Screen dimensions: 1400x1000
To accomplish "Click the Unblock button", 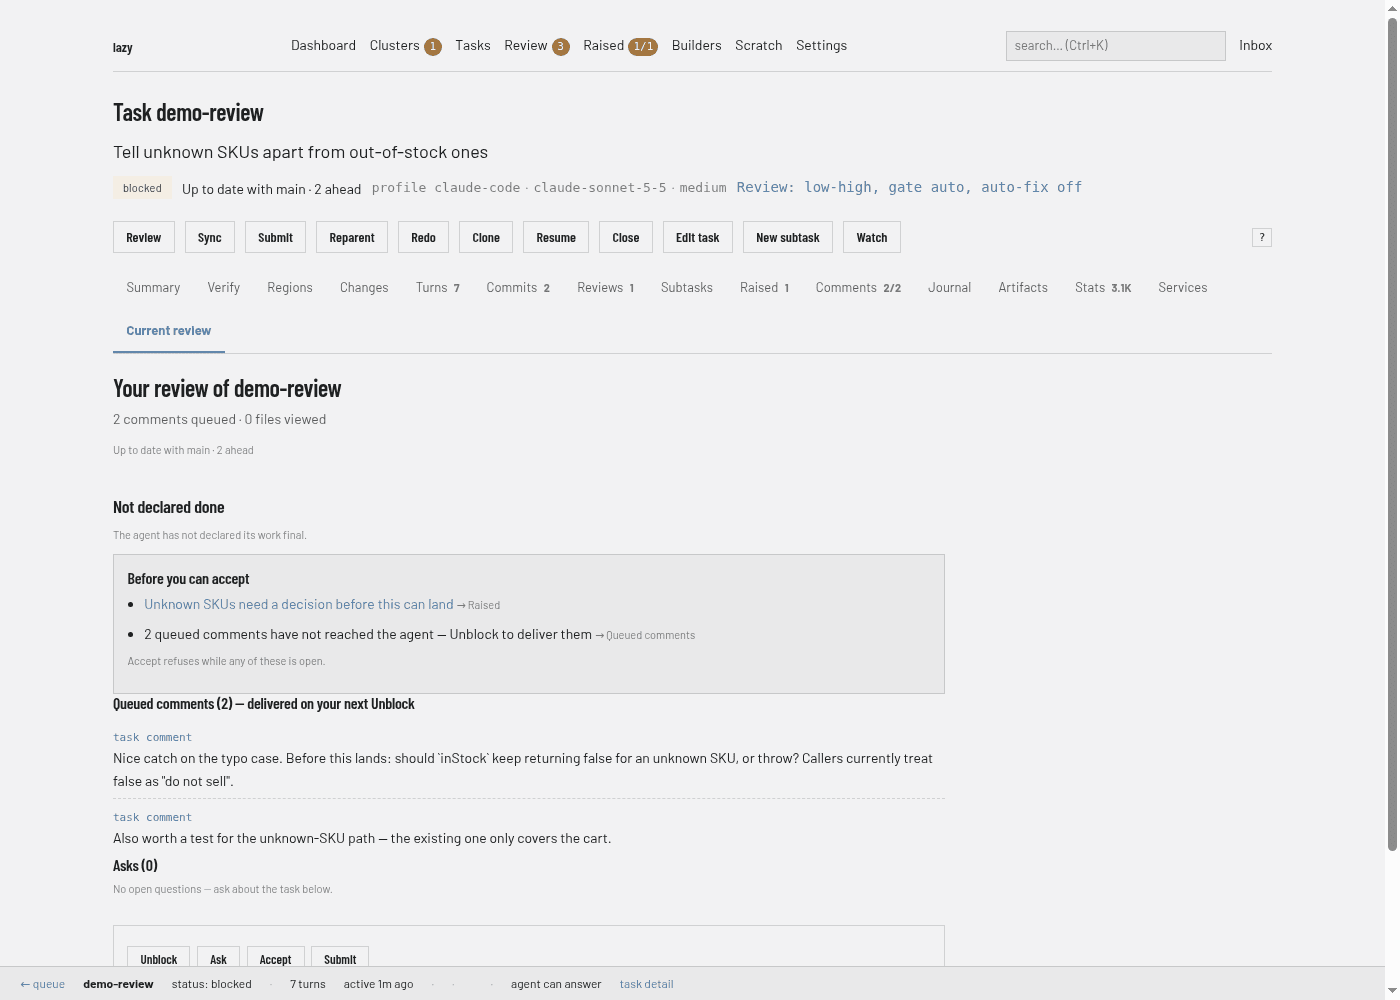I will [x=159, y=958].
